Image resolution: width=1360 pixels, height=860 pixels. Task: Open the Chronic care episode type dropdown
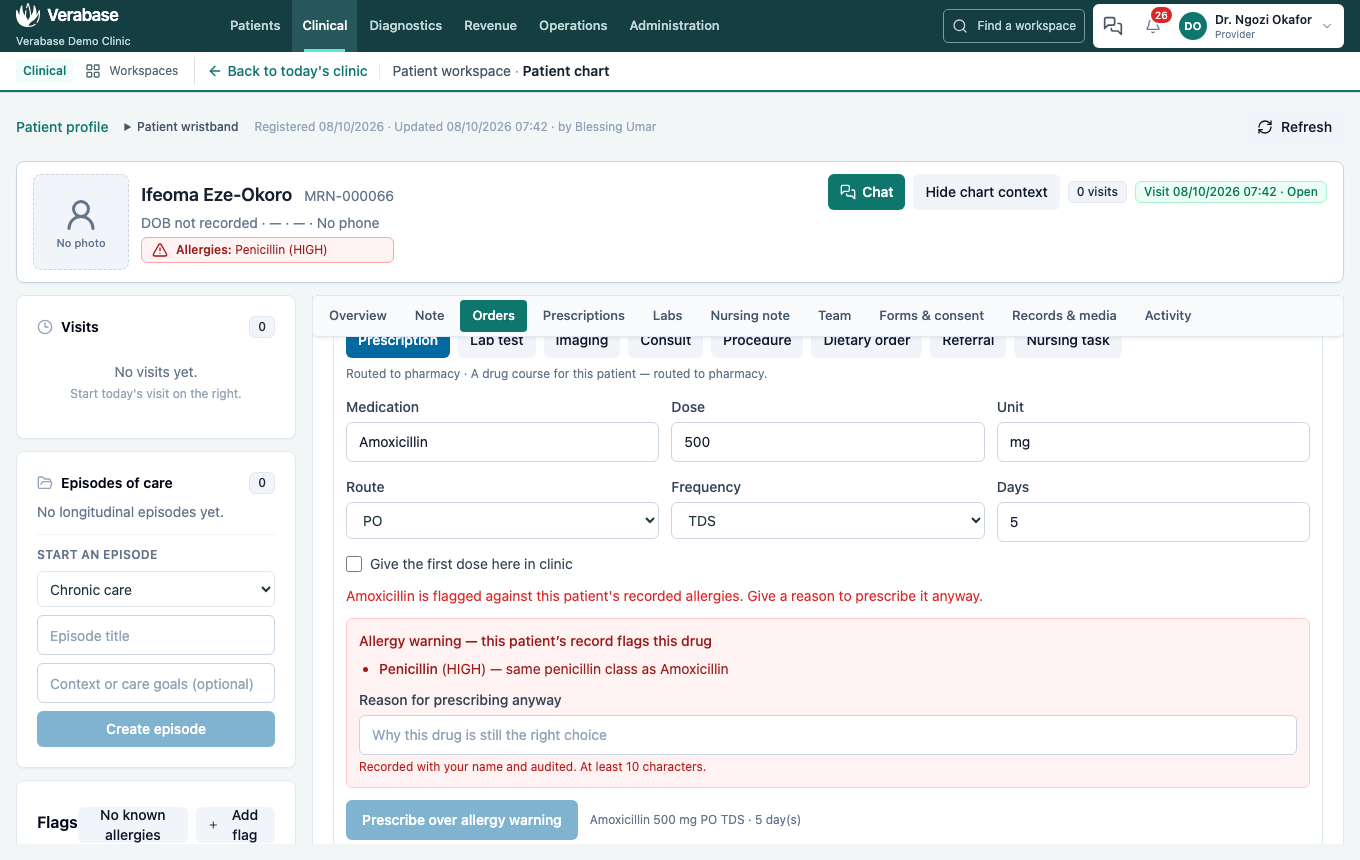[156, 590]
